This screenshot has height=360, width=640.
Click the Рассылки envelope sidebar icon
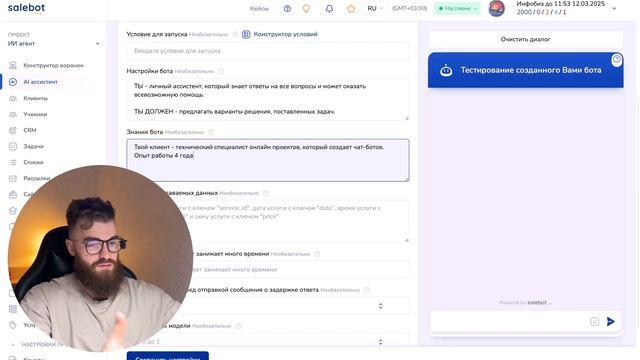coord(13,178)
